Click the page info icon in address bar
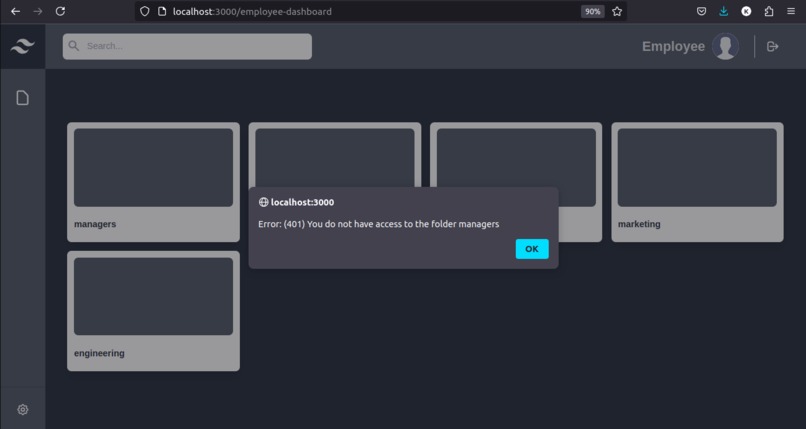Screen dimensions: 806x429 click(x=162, y=11)
